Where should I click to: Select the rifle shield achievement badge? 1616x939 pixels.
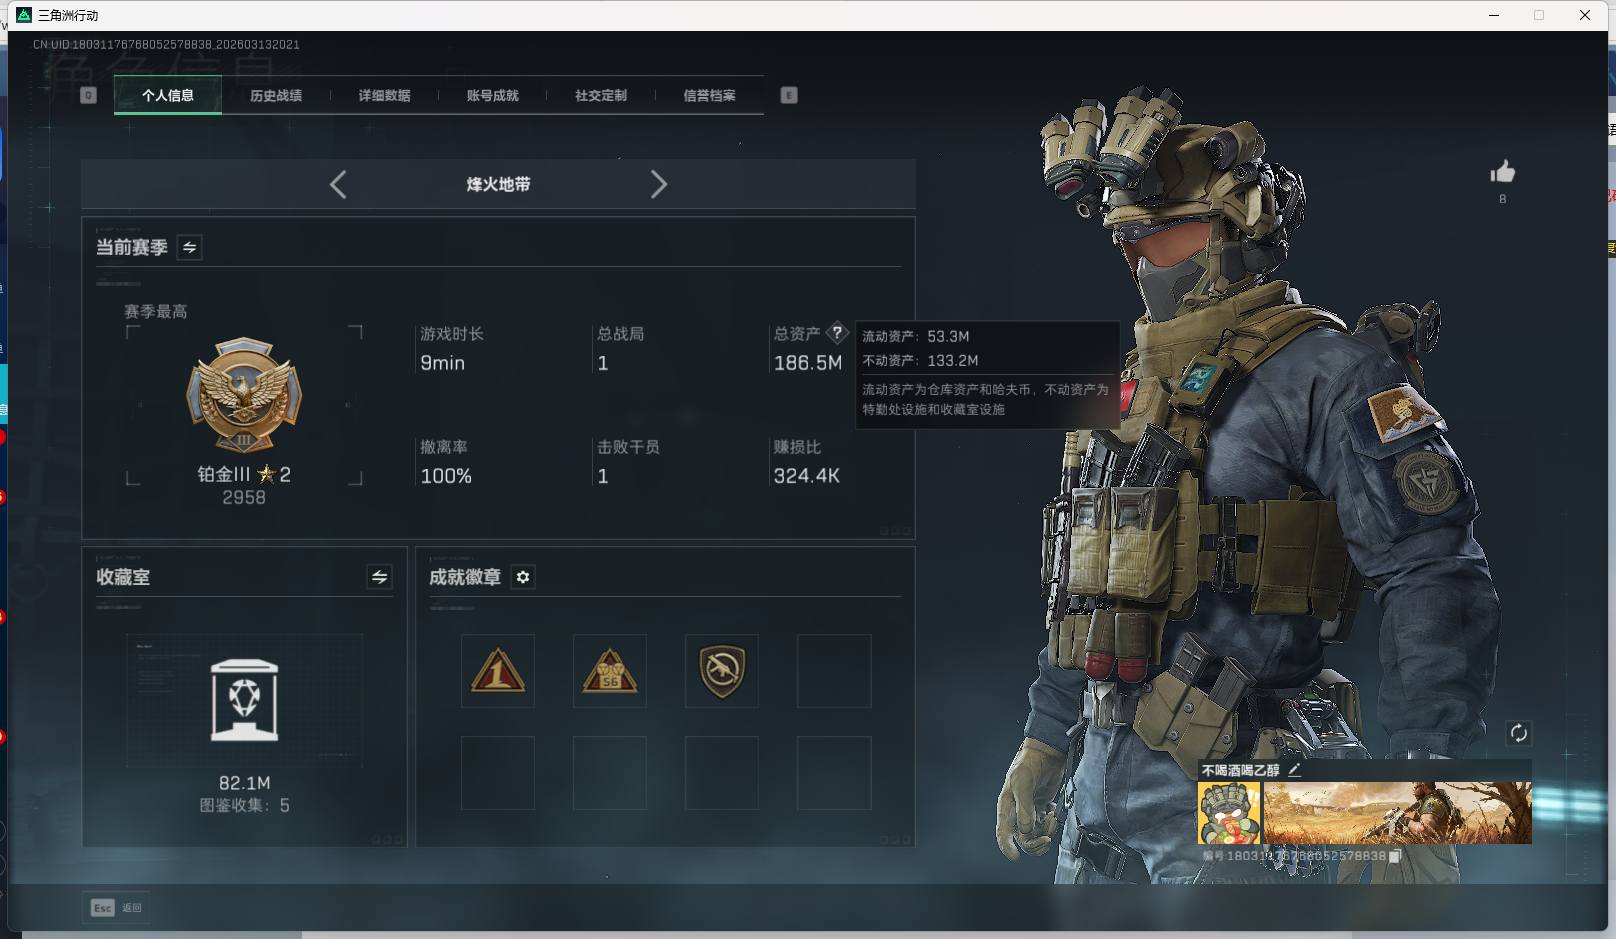tap(721, 671)
